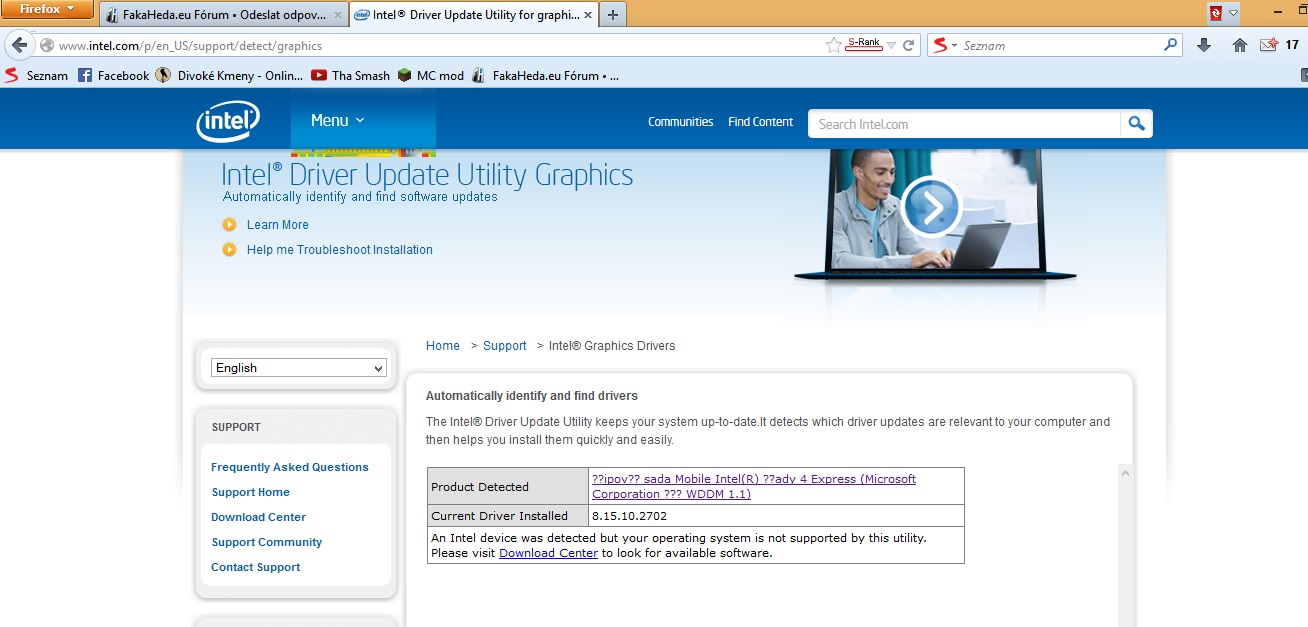
Task: Open Contact Support link
Action: [x=255, y=567]
